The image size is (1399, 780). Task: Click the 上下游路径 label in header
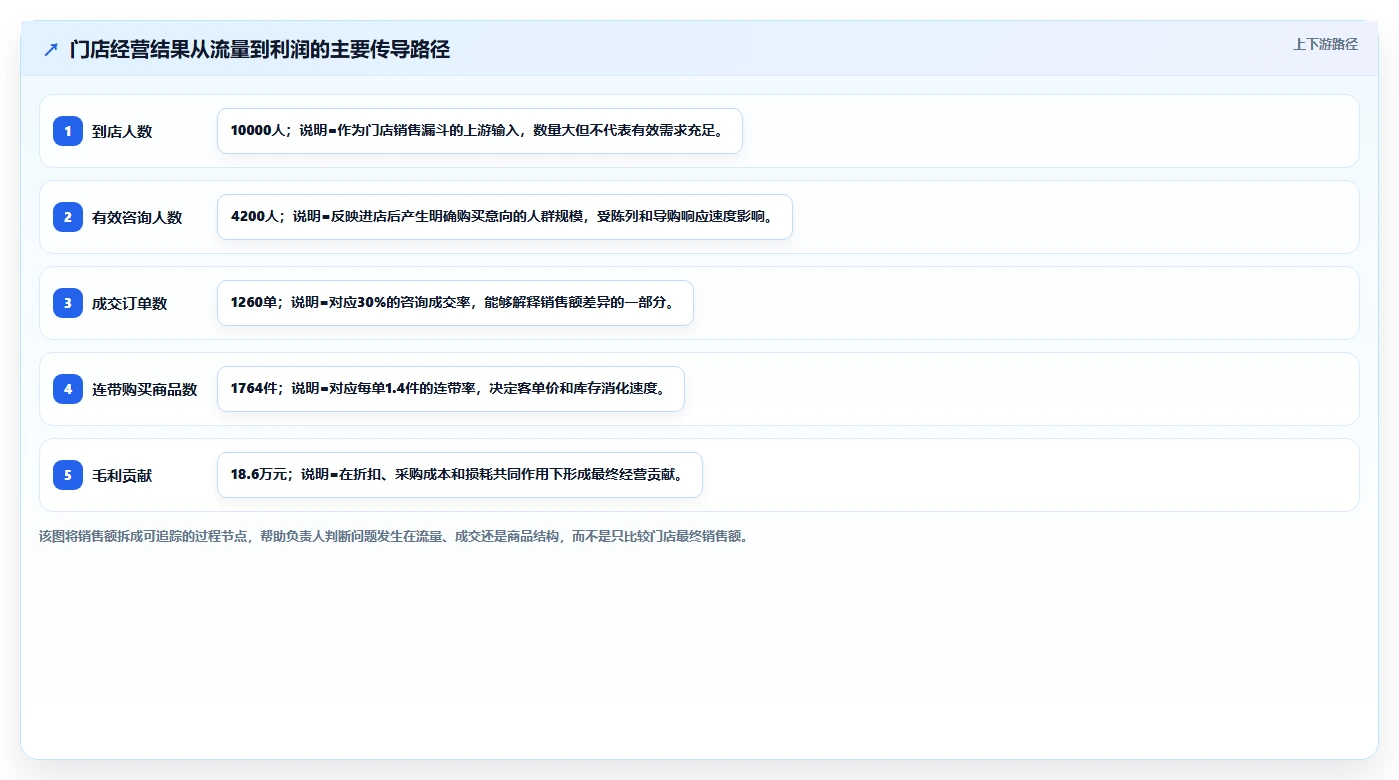tap(1325, 44)
